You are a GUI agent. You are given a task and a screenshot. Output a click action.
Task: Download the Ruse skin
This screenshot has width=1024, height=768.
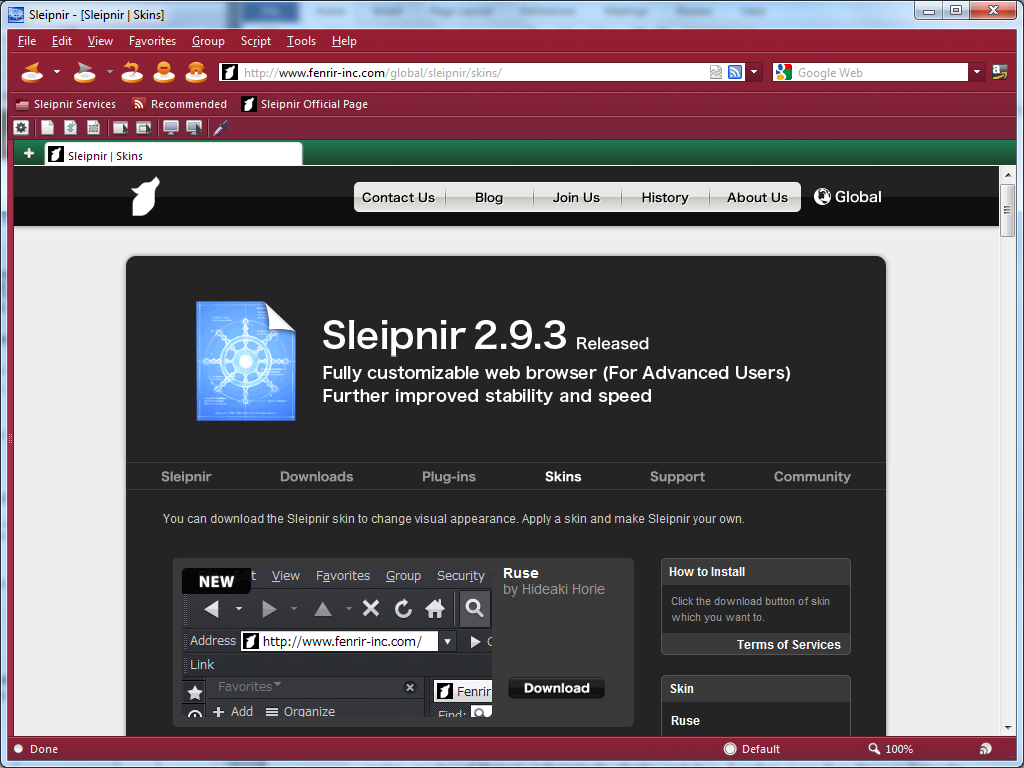pos(556,687)
